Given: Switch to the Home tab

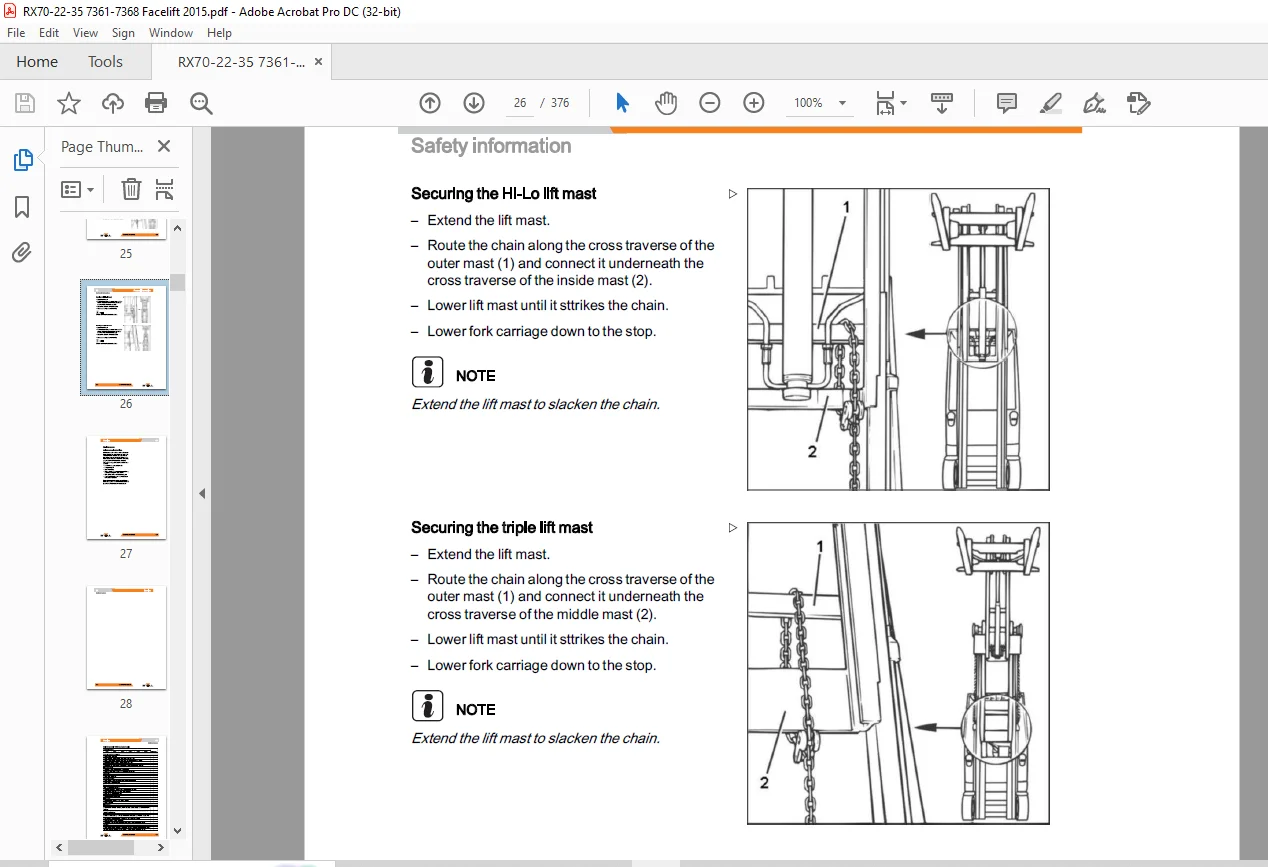Looking at the screenshot, I should tap(37, 62).
